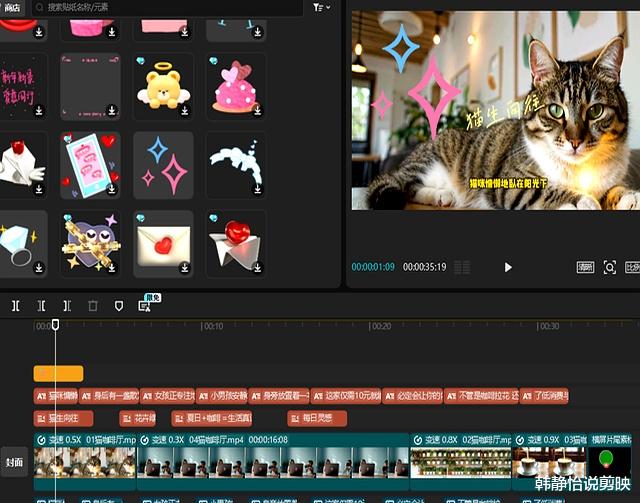
Task: Download the chained purple heart sticker
Action: point(112,268)
